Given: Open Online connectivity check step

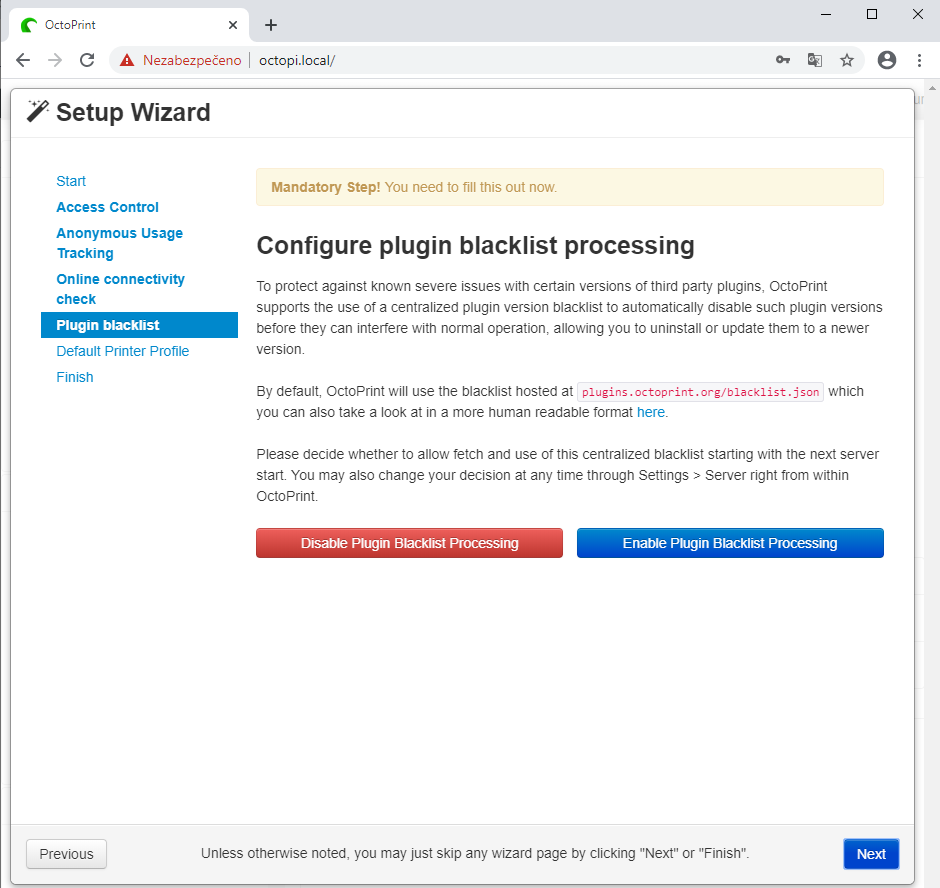Looking at the screenshot, I should click(120, 289).
